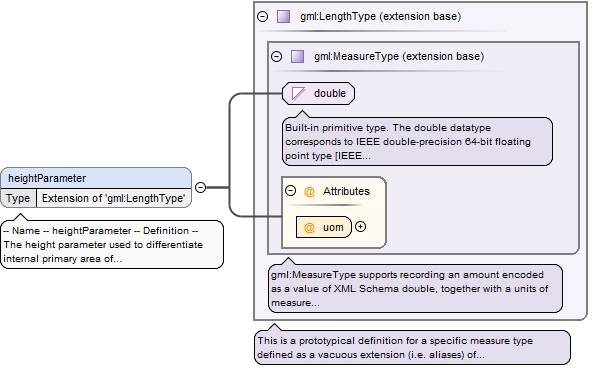Screen dimensions: 605x368
Task: Click the simple type icon in double node
Action: (298, 93)
